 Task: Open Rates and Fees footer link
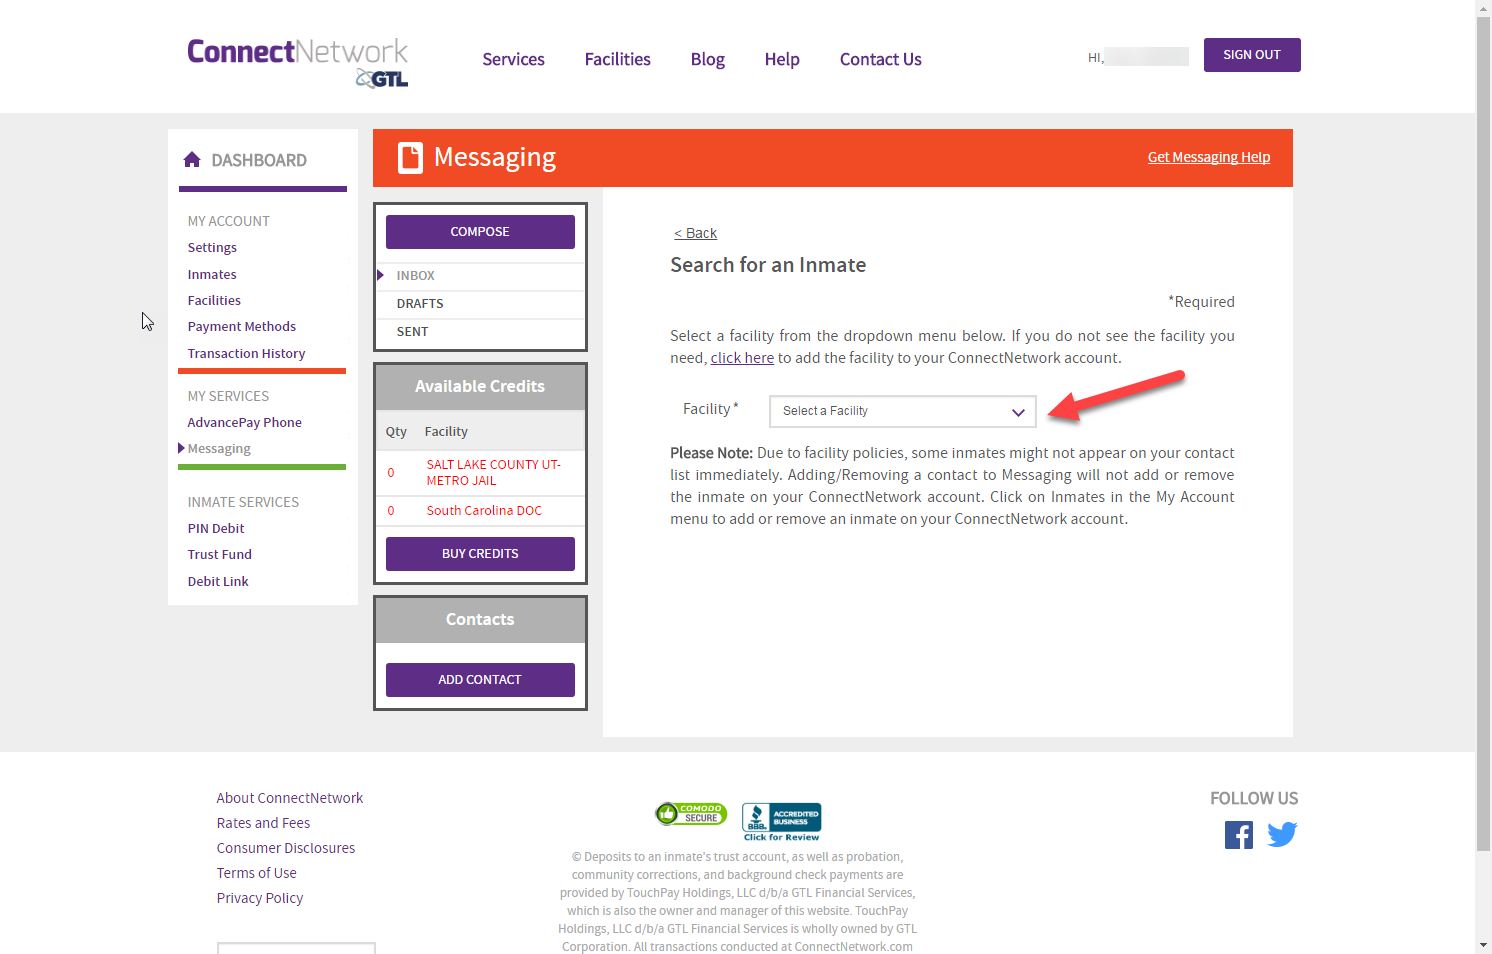[x=263, y=823]
